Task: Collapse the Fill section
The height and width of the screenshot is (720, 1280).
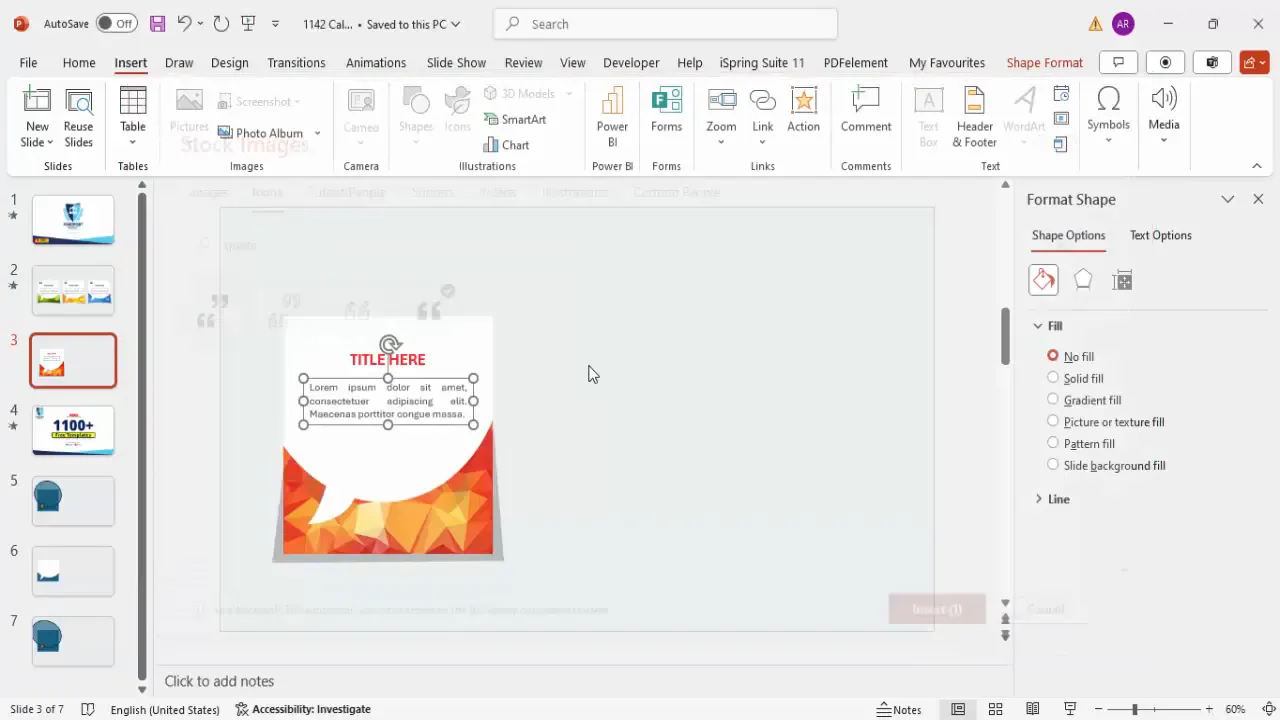Action: (x=1038, y=326)
